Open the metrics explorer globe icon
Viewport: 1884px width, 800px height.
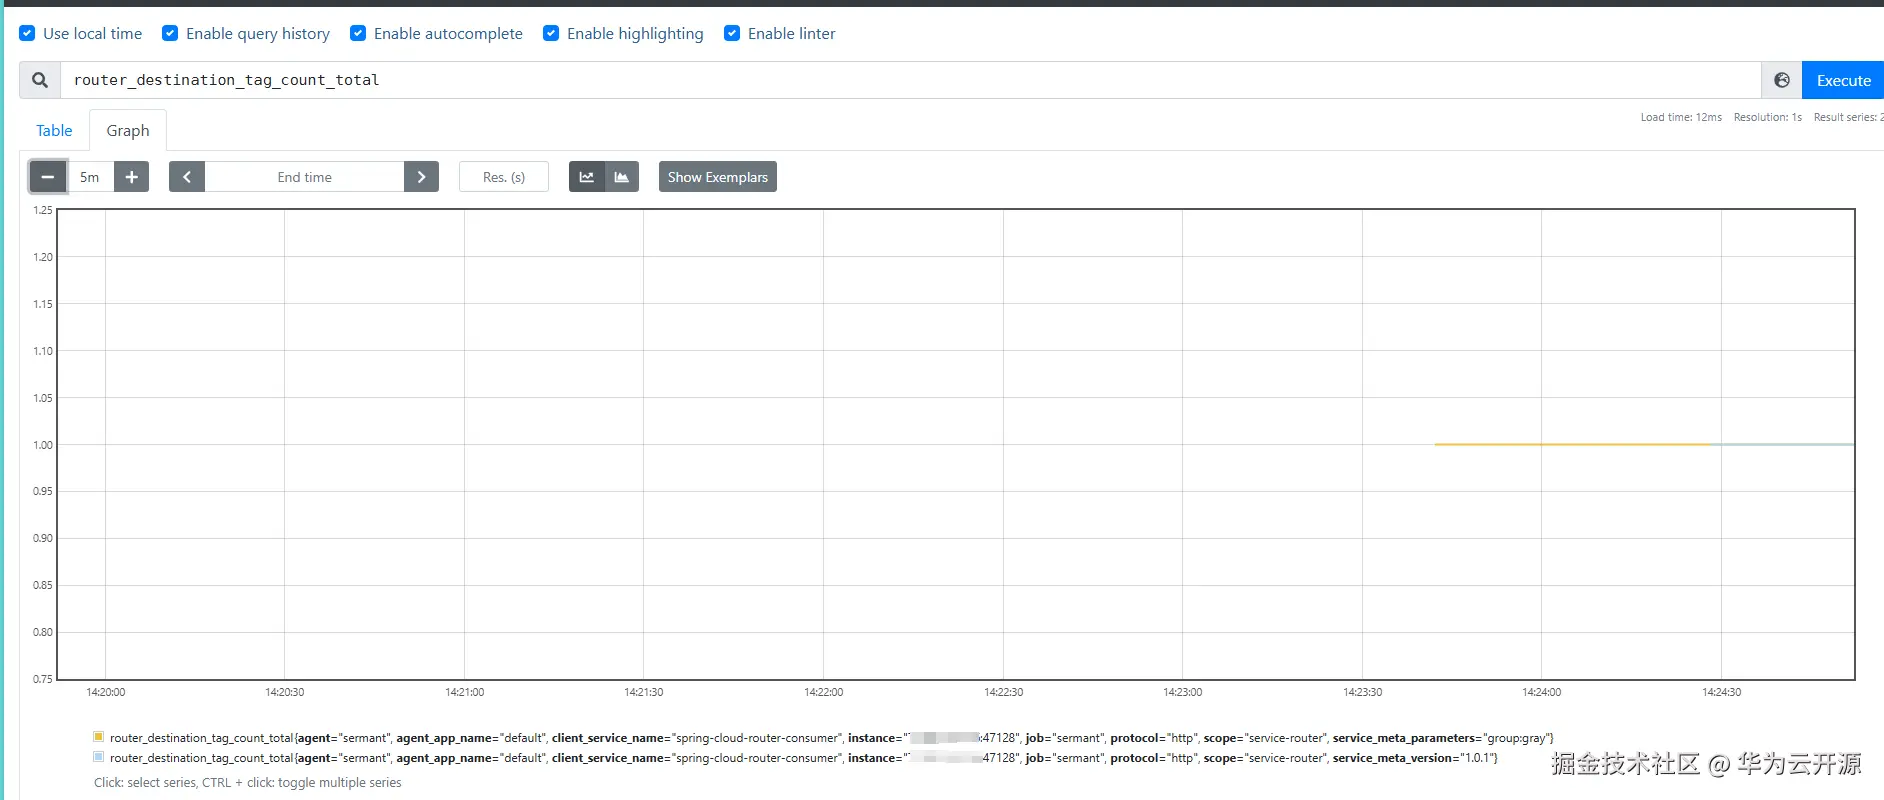[x=1782, y=80]
